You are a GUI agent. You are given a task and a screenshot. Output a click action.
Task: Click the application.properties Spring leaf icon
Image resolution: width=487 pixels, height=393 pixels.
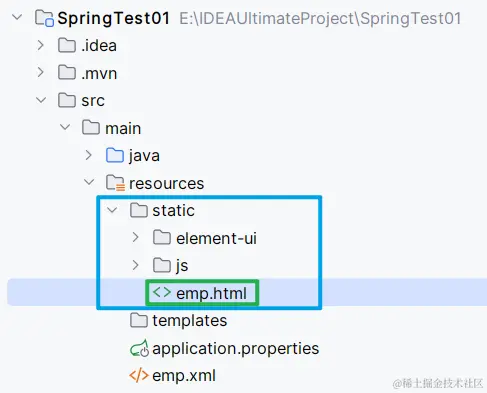click(139, 348)
